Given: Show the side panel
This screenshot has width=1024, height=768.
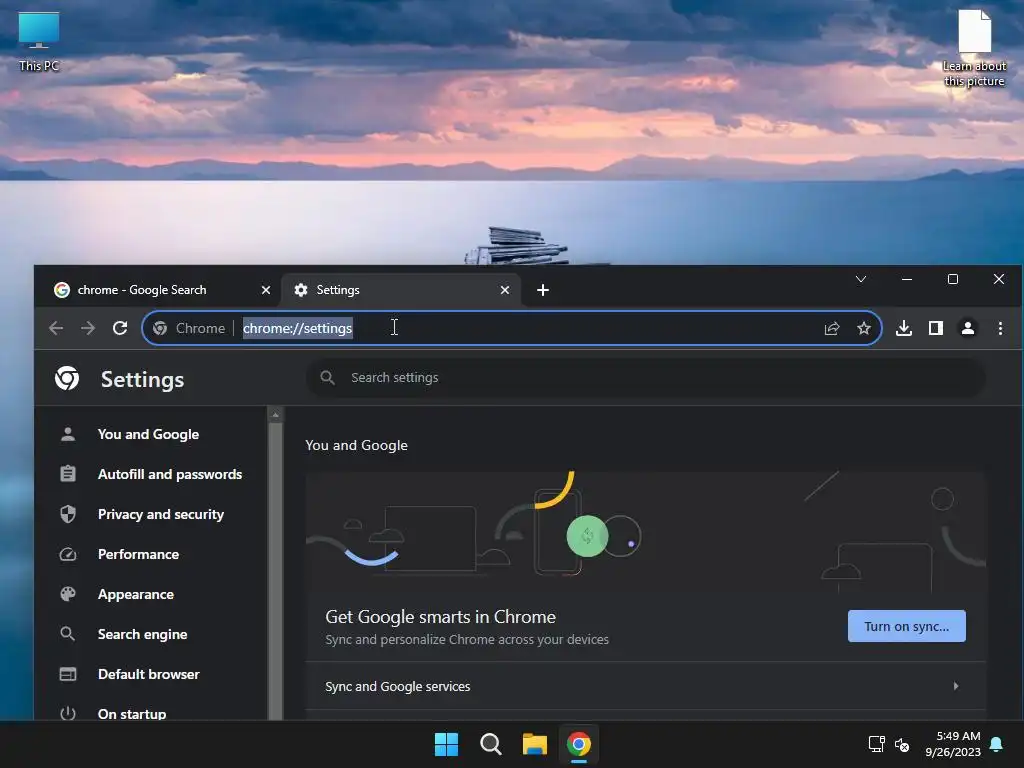Looking at the screenshot, I should click(x=936, y=328).
